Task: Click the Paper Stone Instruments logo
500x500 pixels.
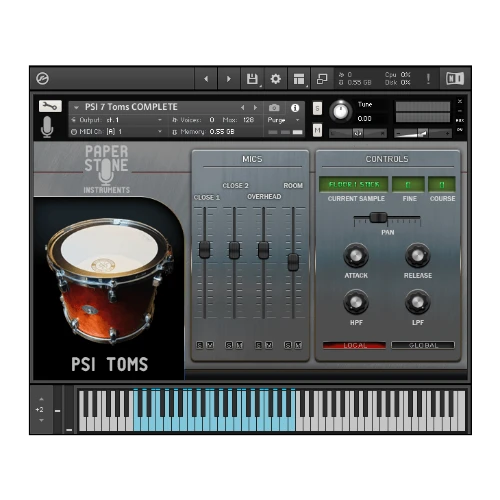Action: pos(107,169)
